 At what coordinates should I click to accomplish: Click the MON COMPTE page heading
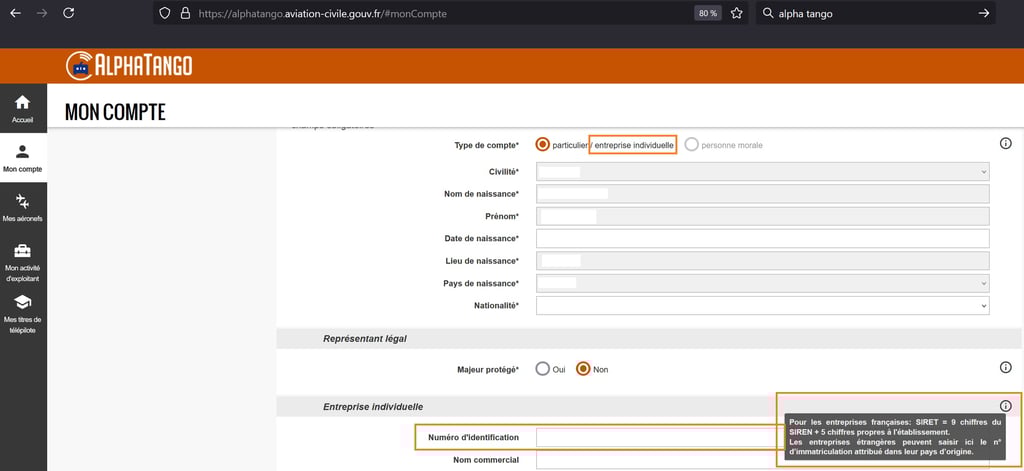pos(115,112)
